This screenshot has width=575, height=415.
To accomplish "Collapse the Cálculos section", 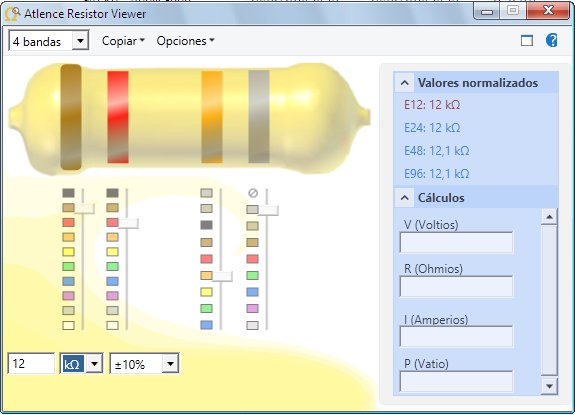I will (x=404, y=198).
